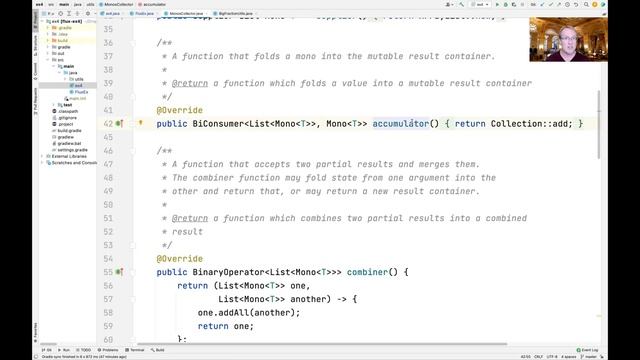Click the editor horizontal scrollbar
640x360 pixels.
(322, 344)
